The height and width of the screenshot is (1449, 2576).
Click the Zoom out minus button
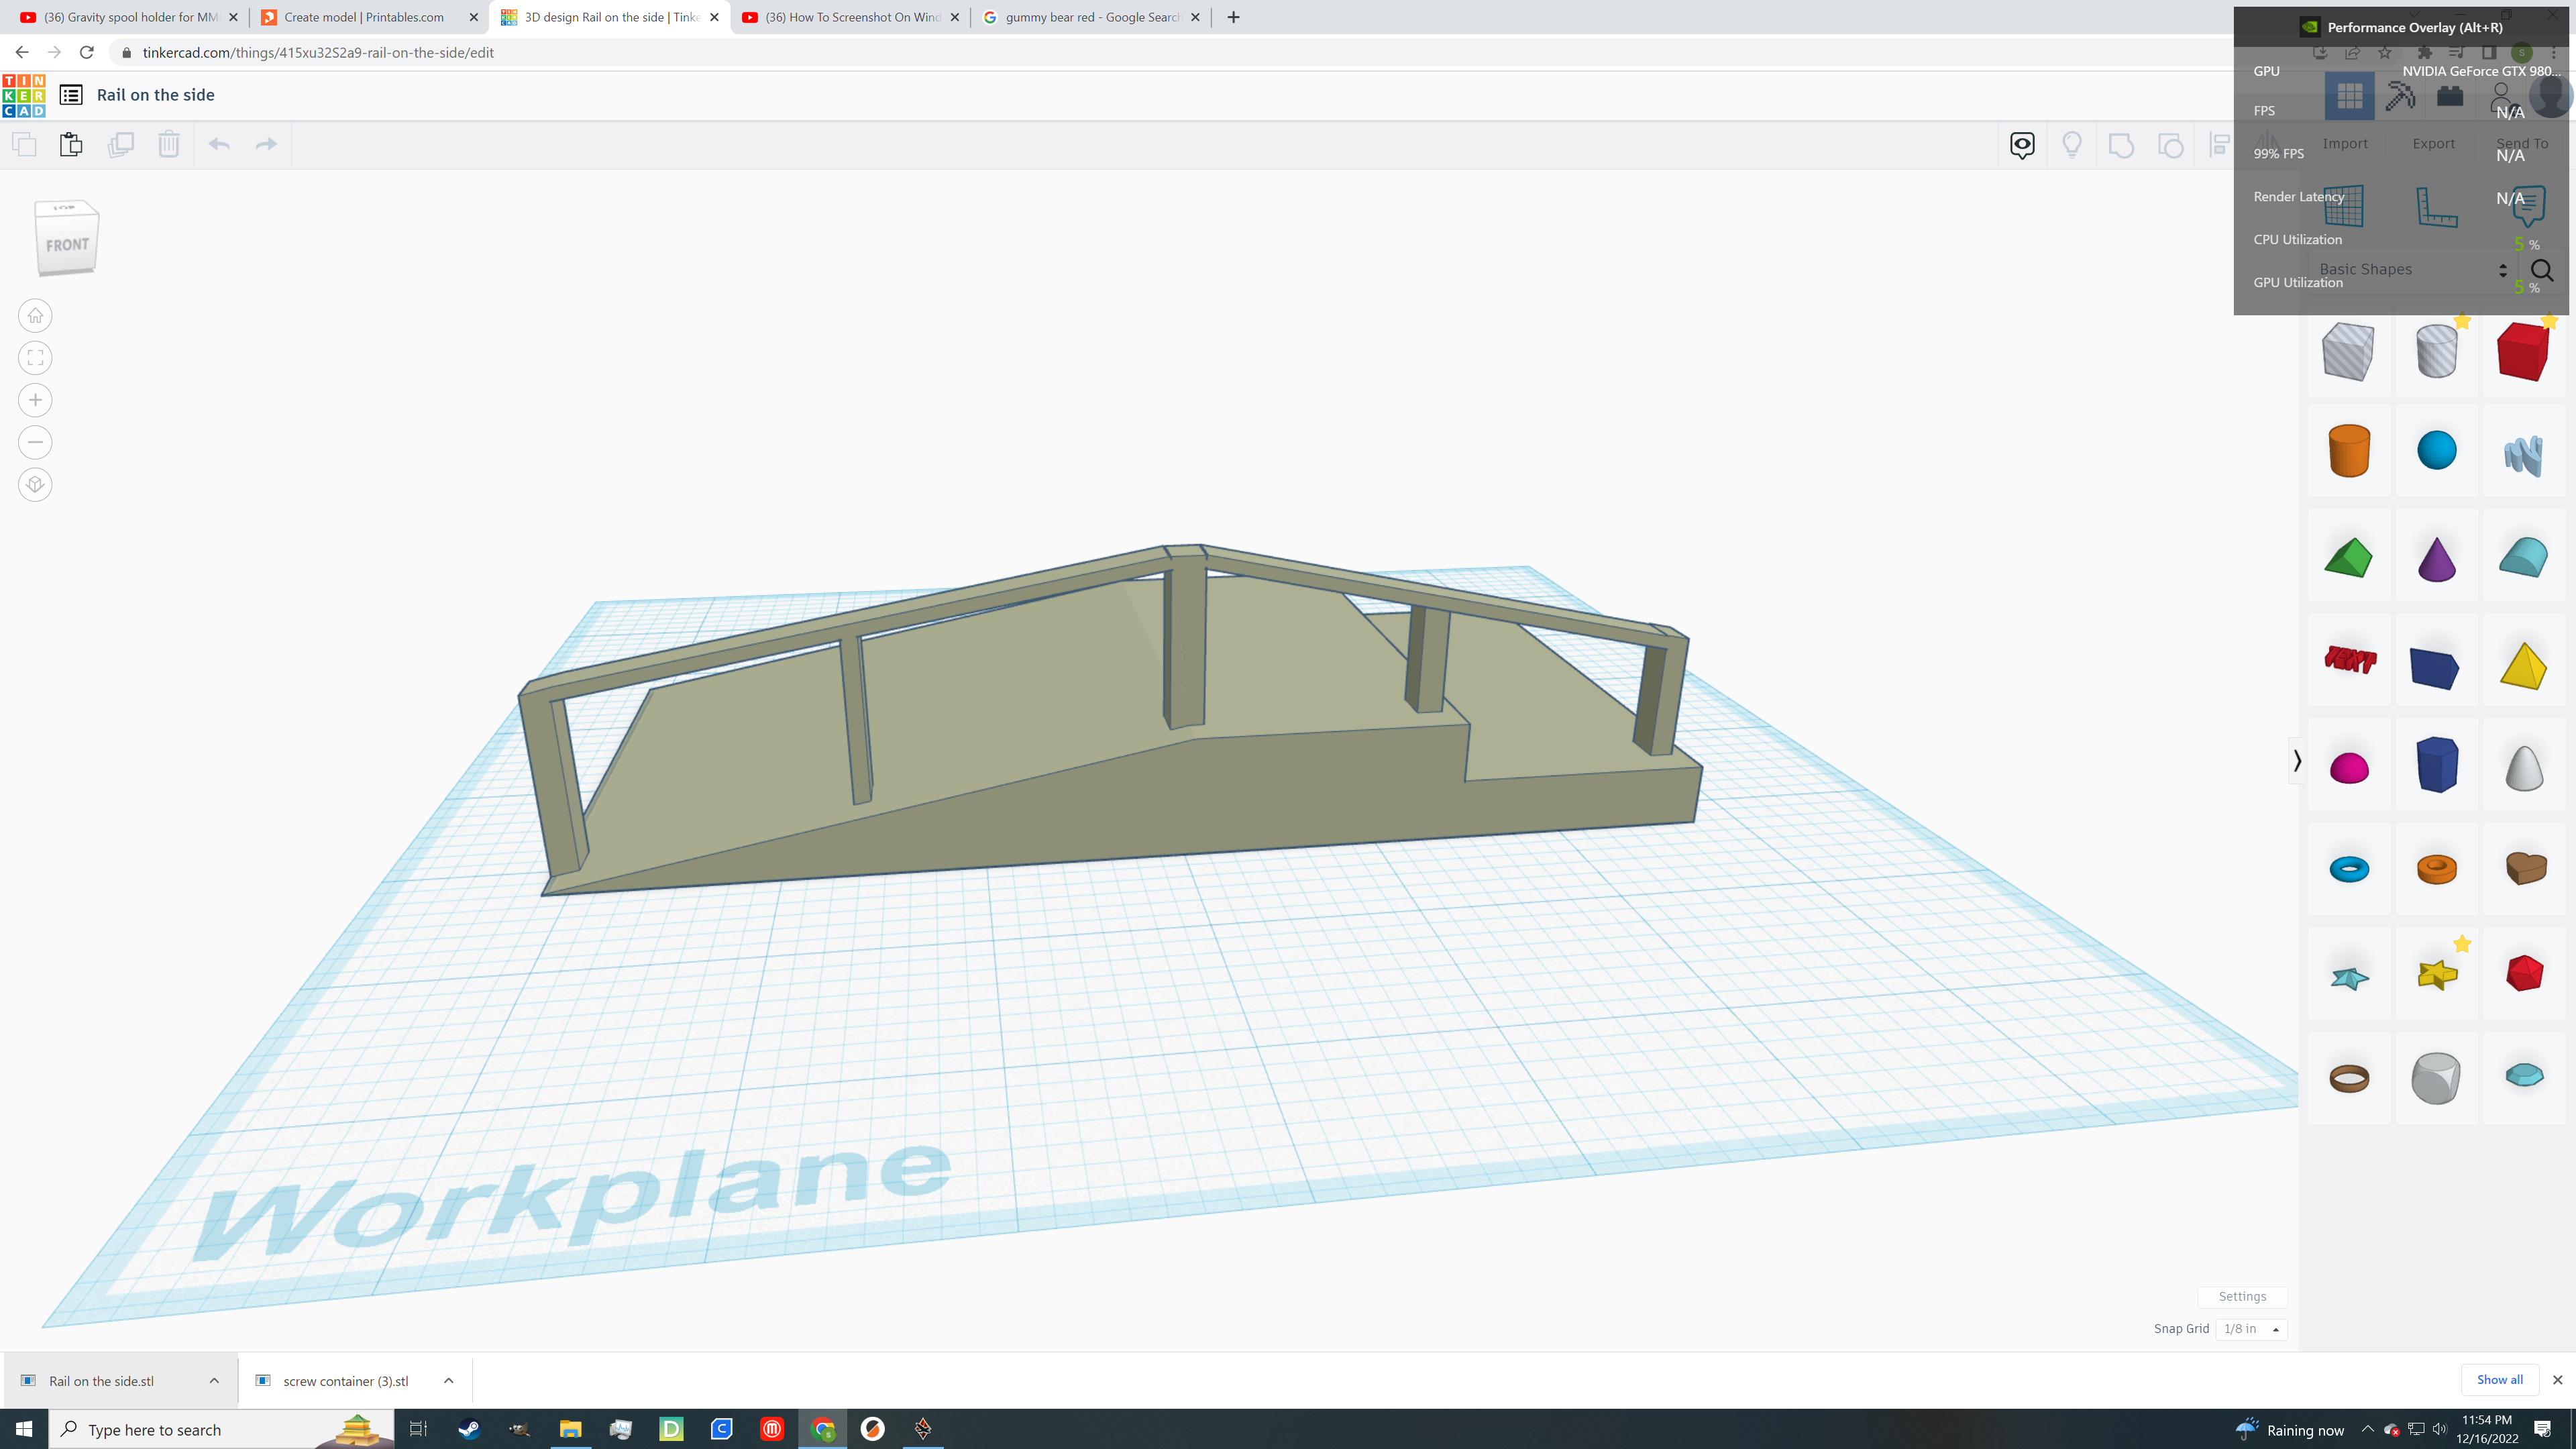point(35,442)
